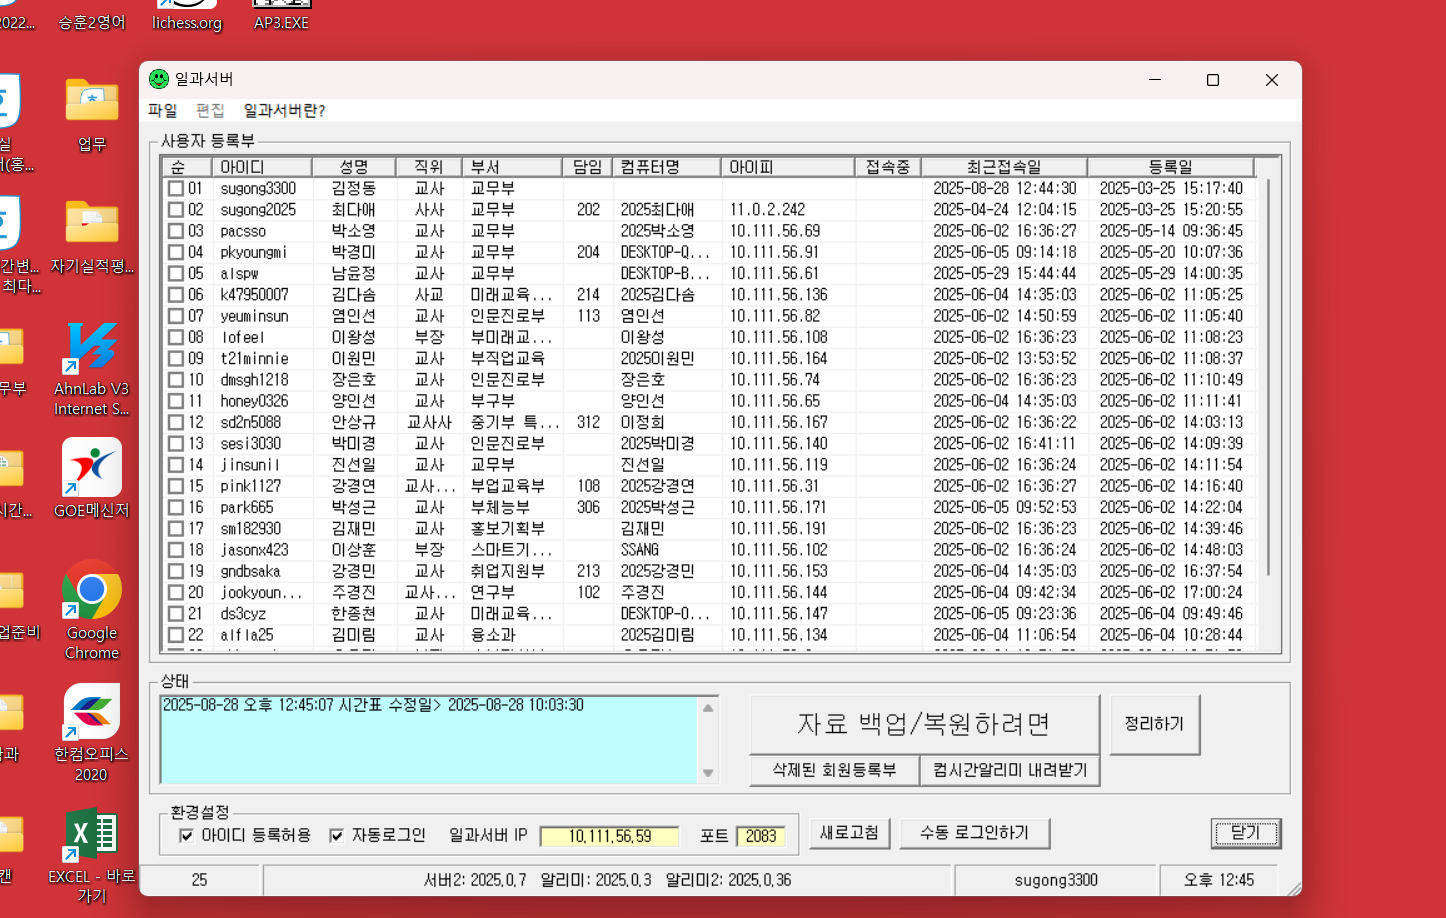The width and height of the screenshot is (1446, 918).
Task: Click the cyan 상태 log text area
Action: [x=429, y=740]
